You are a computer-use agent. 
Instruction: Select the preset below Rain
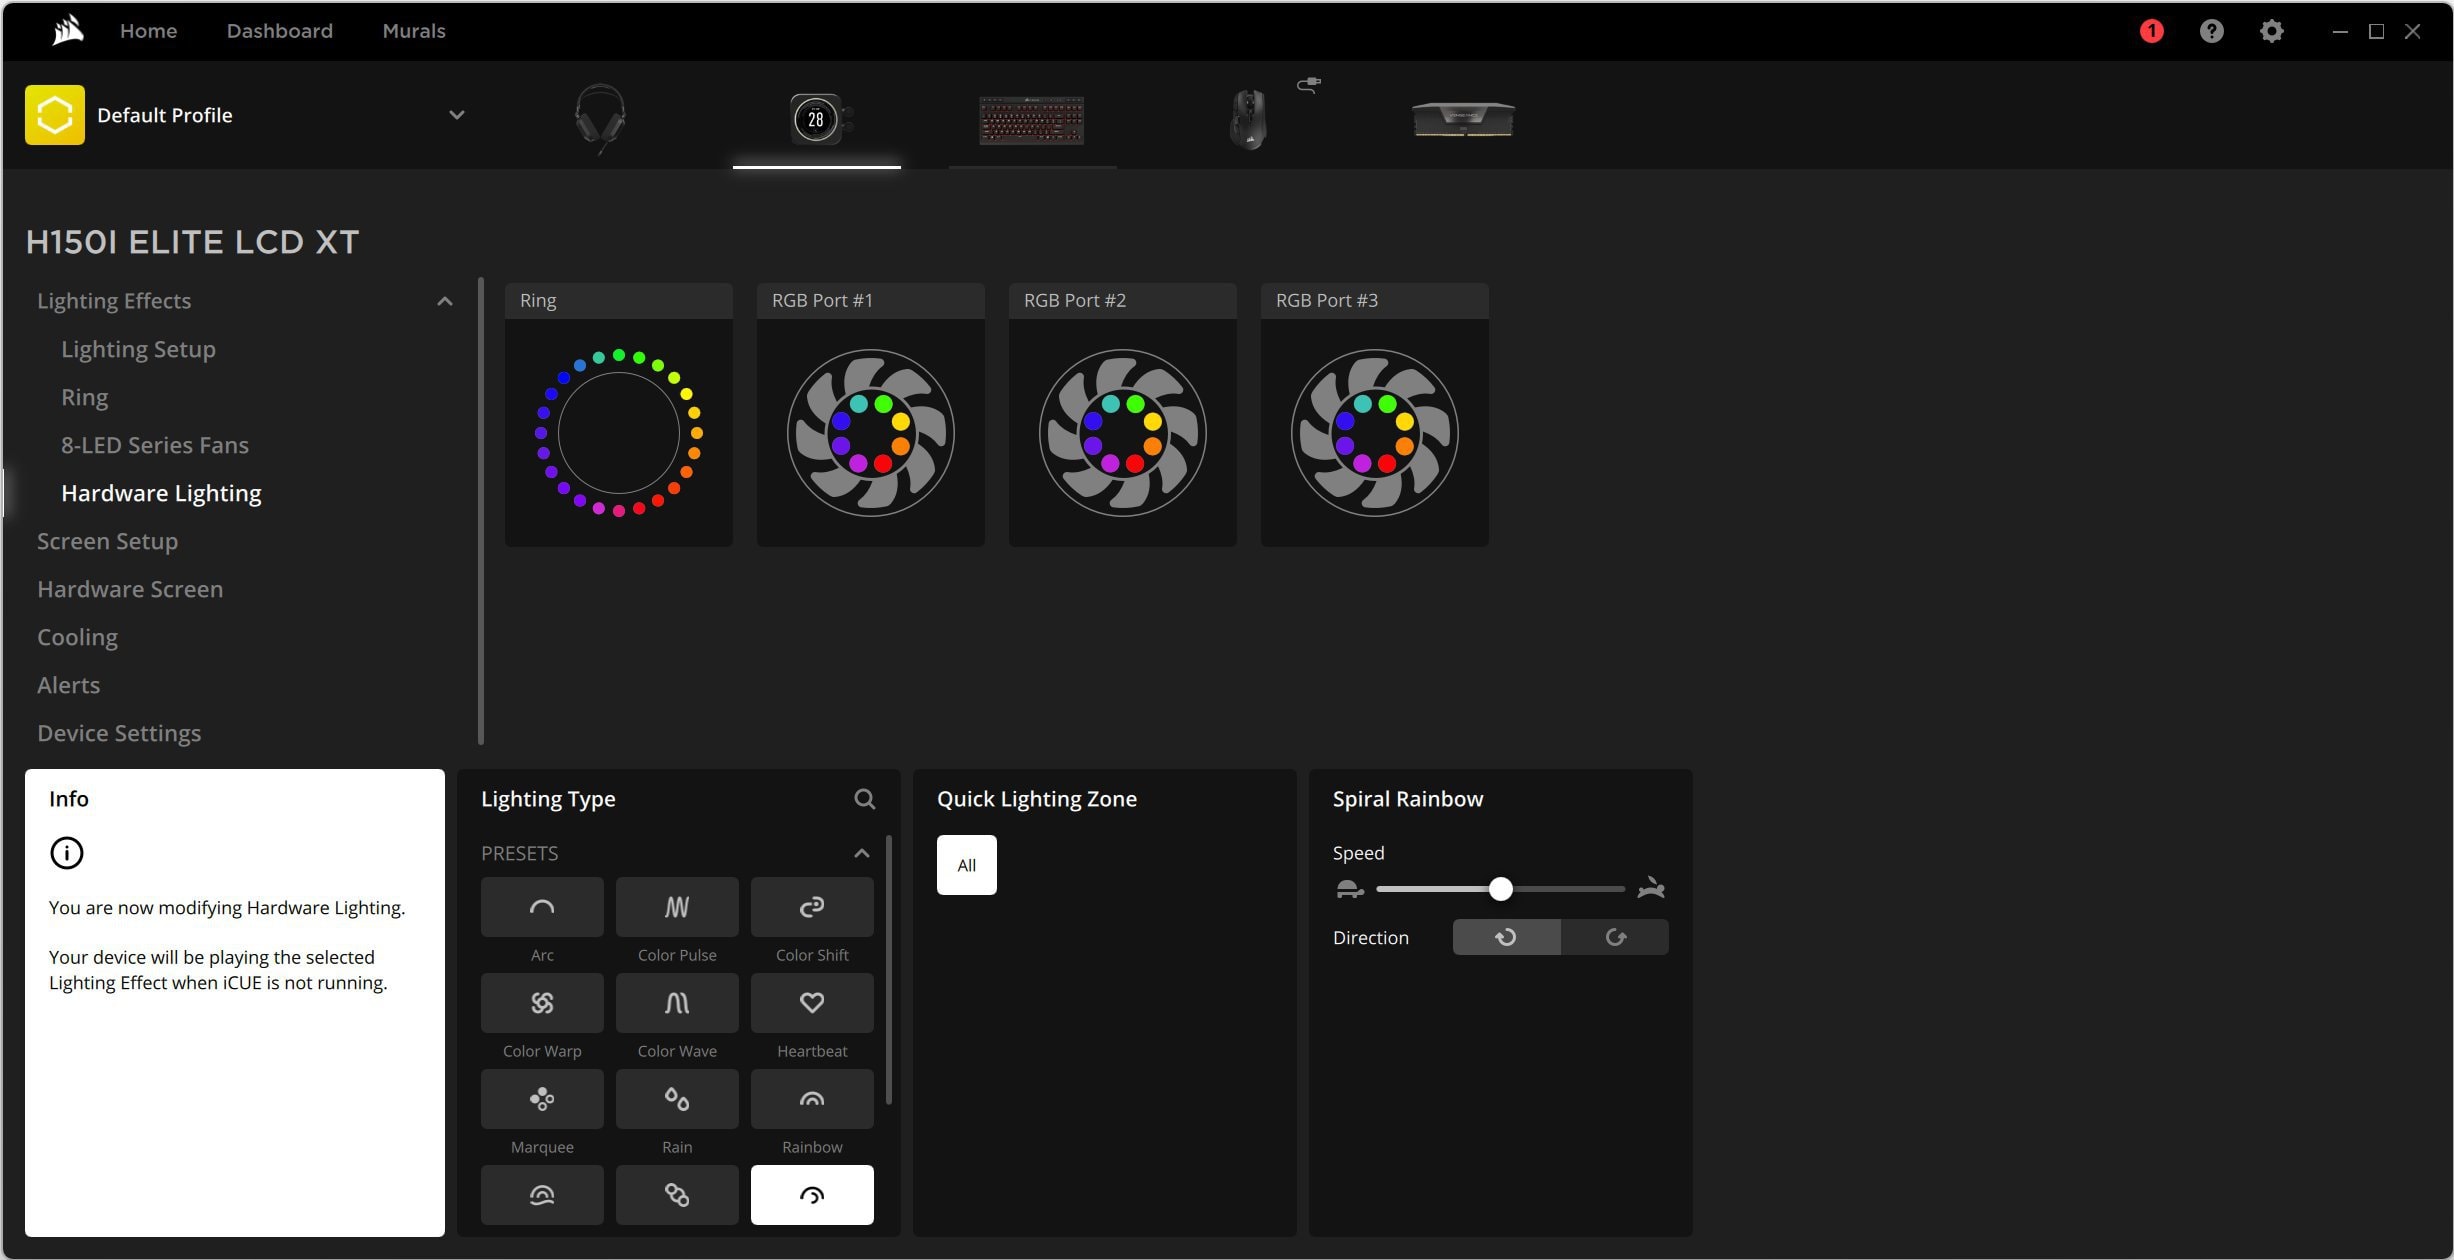pyautogui.click(x=677, y=1195)
